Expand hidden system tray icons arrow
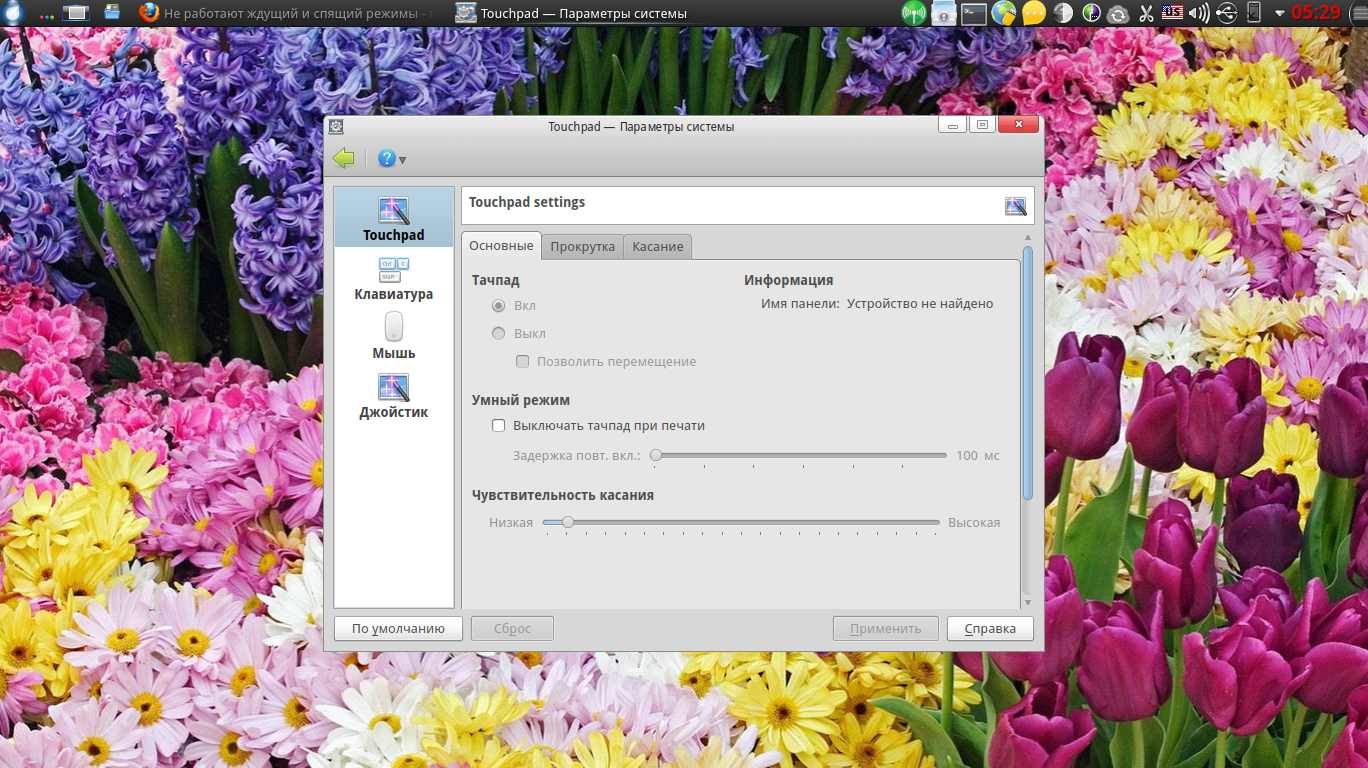The width and height of the screenshot is (1368, 768). 1280,13
